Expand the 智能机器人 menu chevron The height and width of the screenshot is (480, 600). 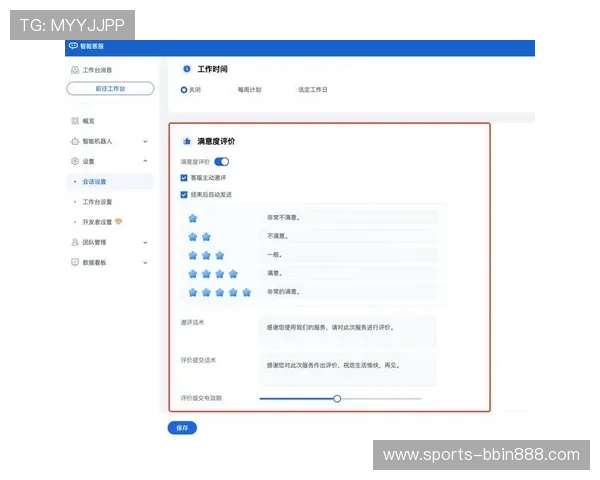click(x=145, y=141)
